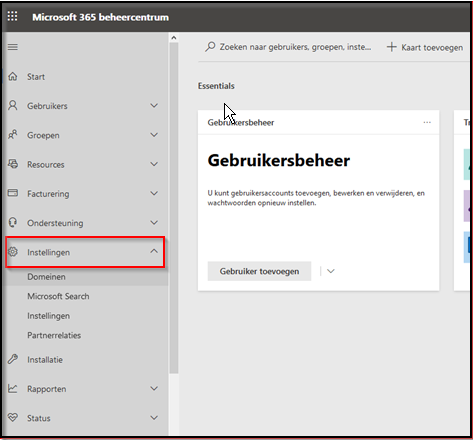Click the Installatie wrench icon

(13, 359)
